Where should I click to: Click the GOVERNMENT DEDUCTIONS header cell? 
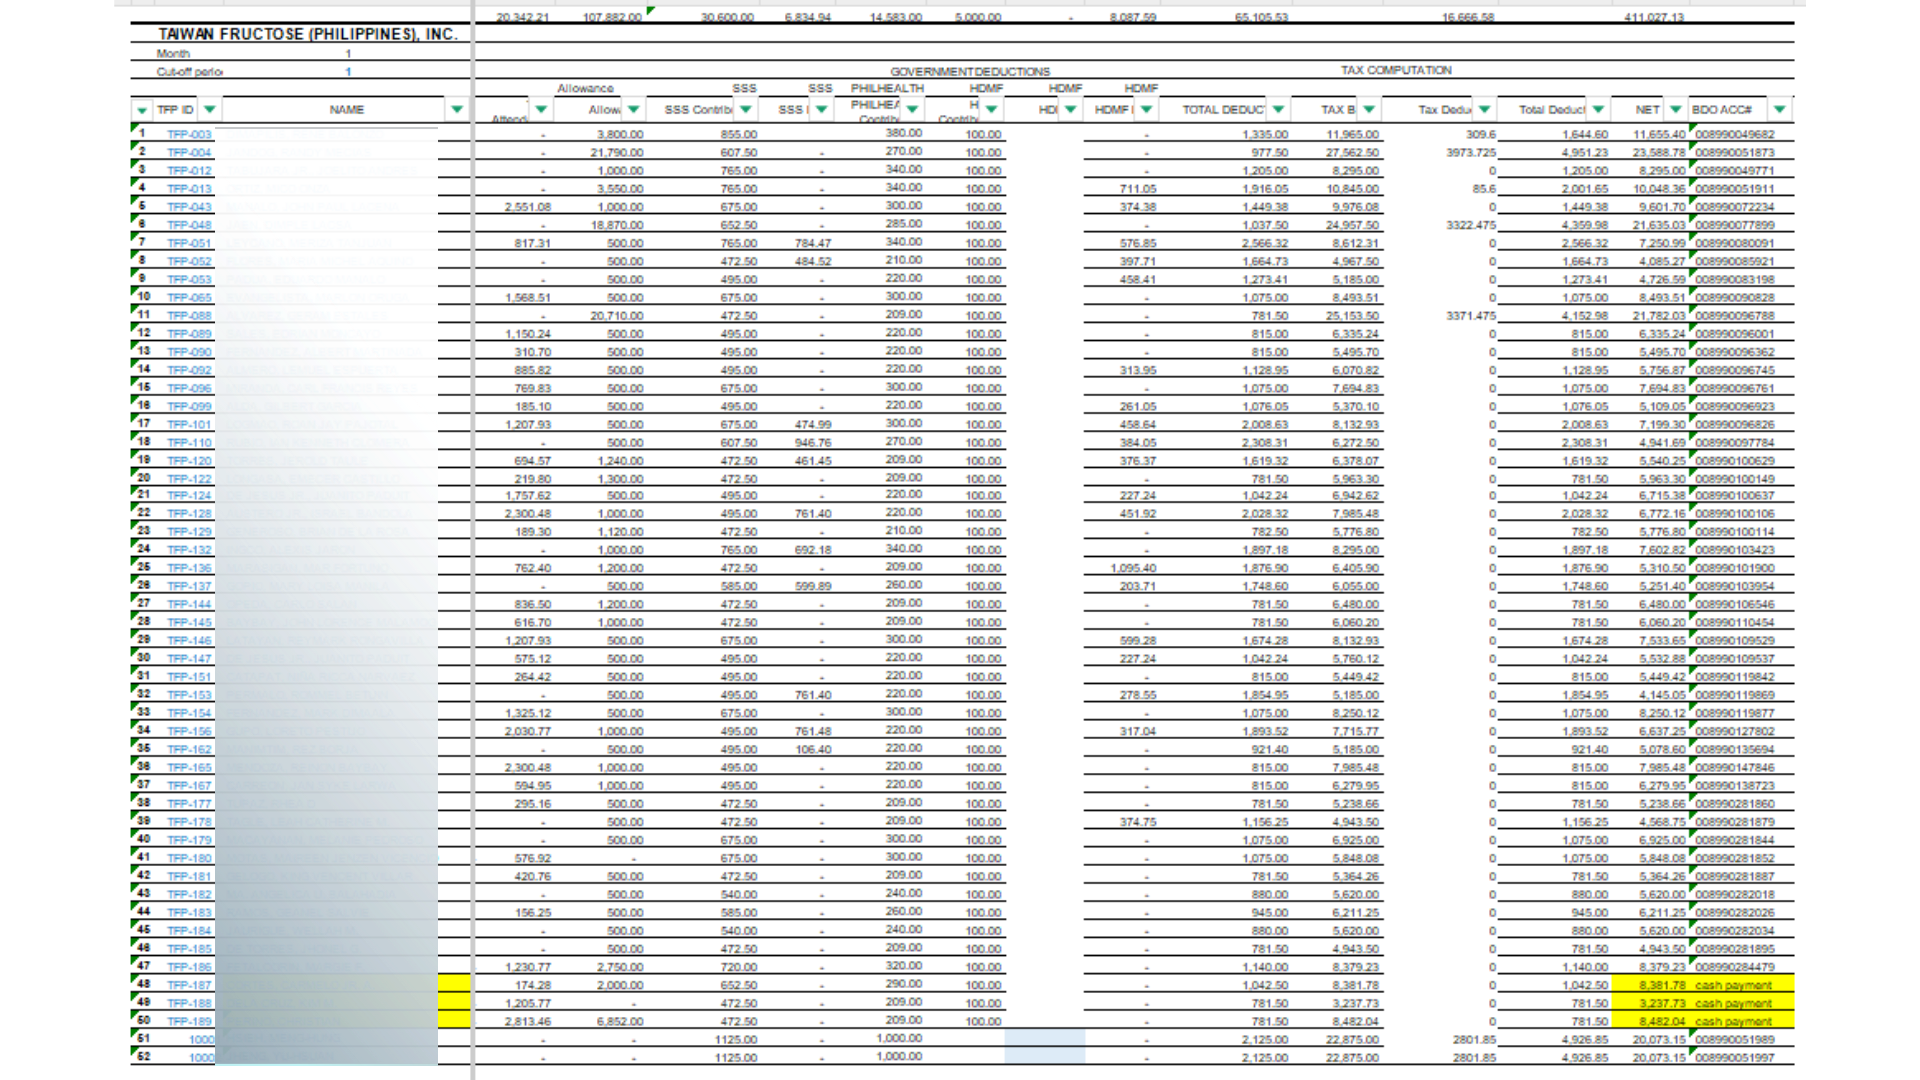(969, 72)
